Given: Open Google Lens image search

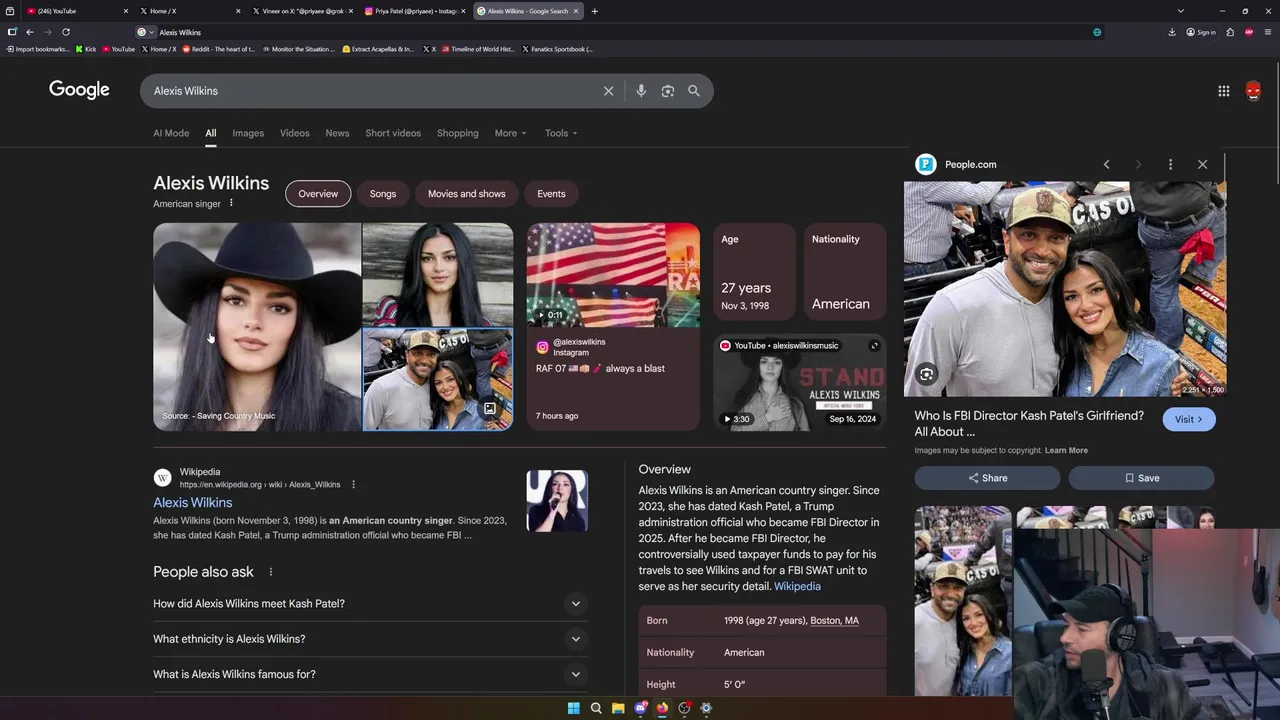Looking at the screenshot, I should click(667, 91).
